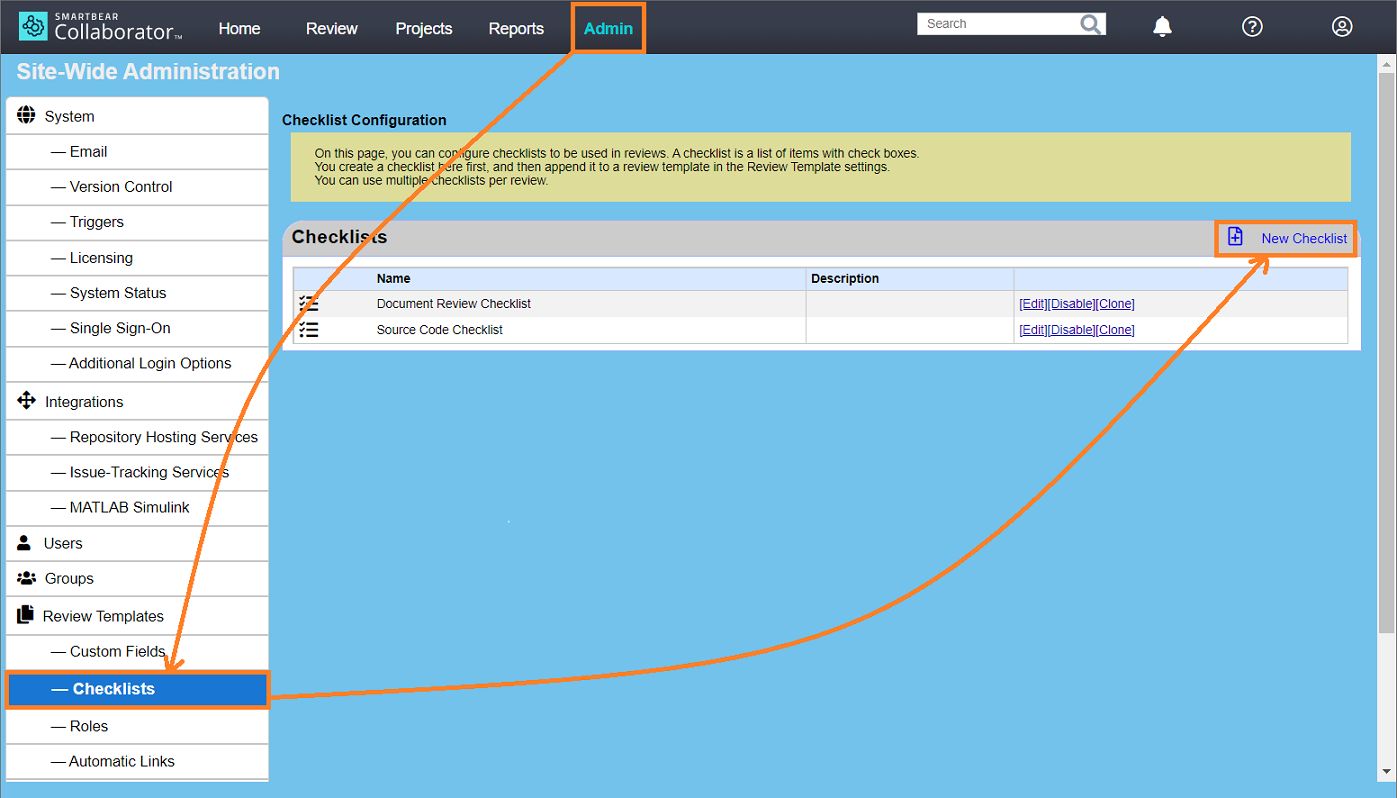Click the New Checklist link
The height and width of the screenshot is (798, 1397).
click(1303, 238)
